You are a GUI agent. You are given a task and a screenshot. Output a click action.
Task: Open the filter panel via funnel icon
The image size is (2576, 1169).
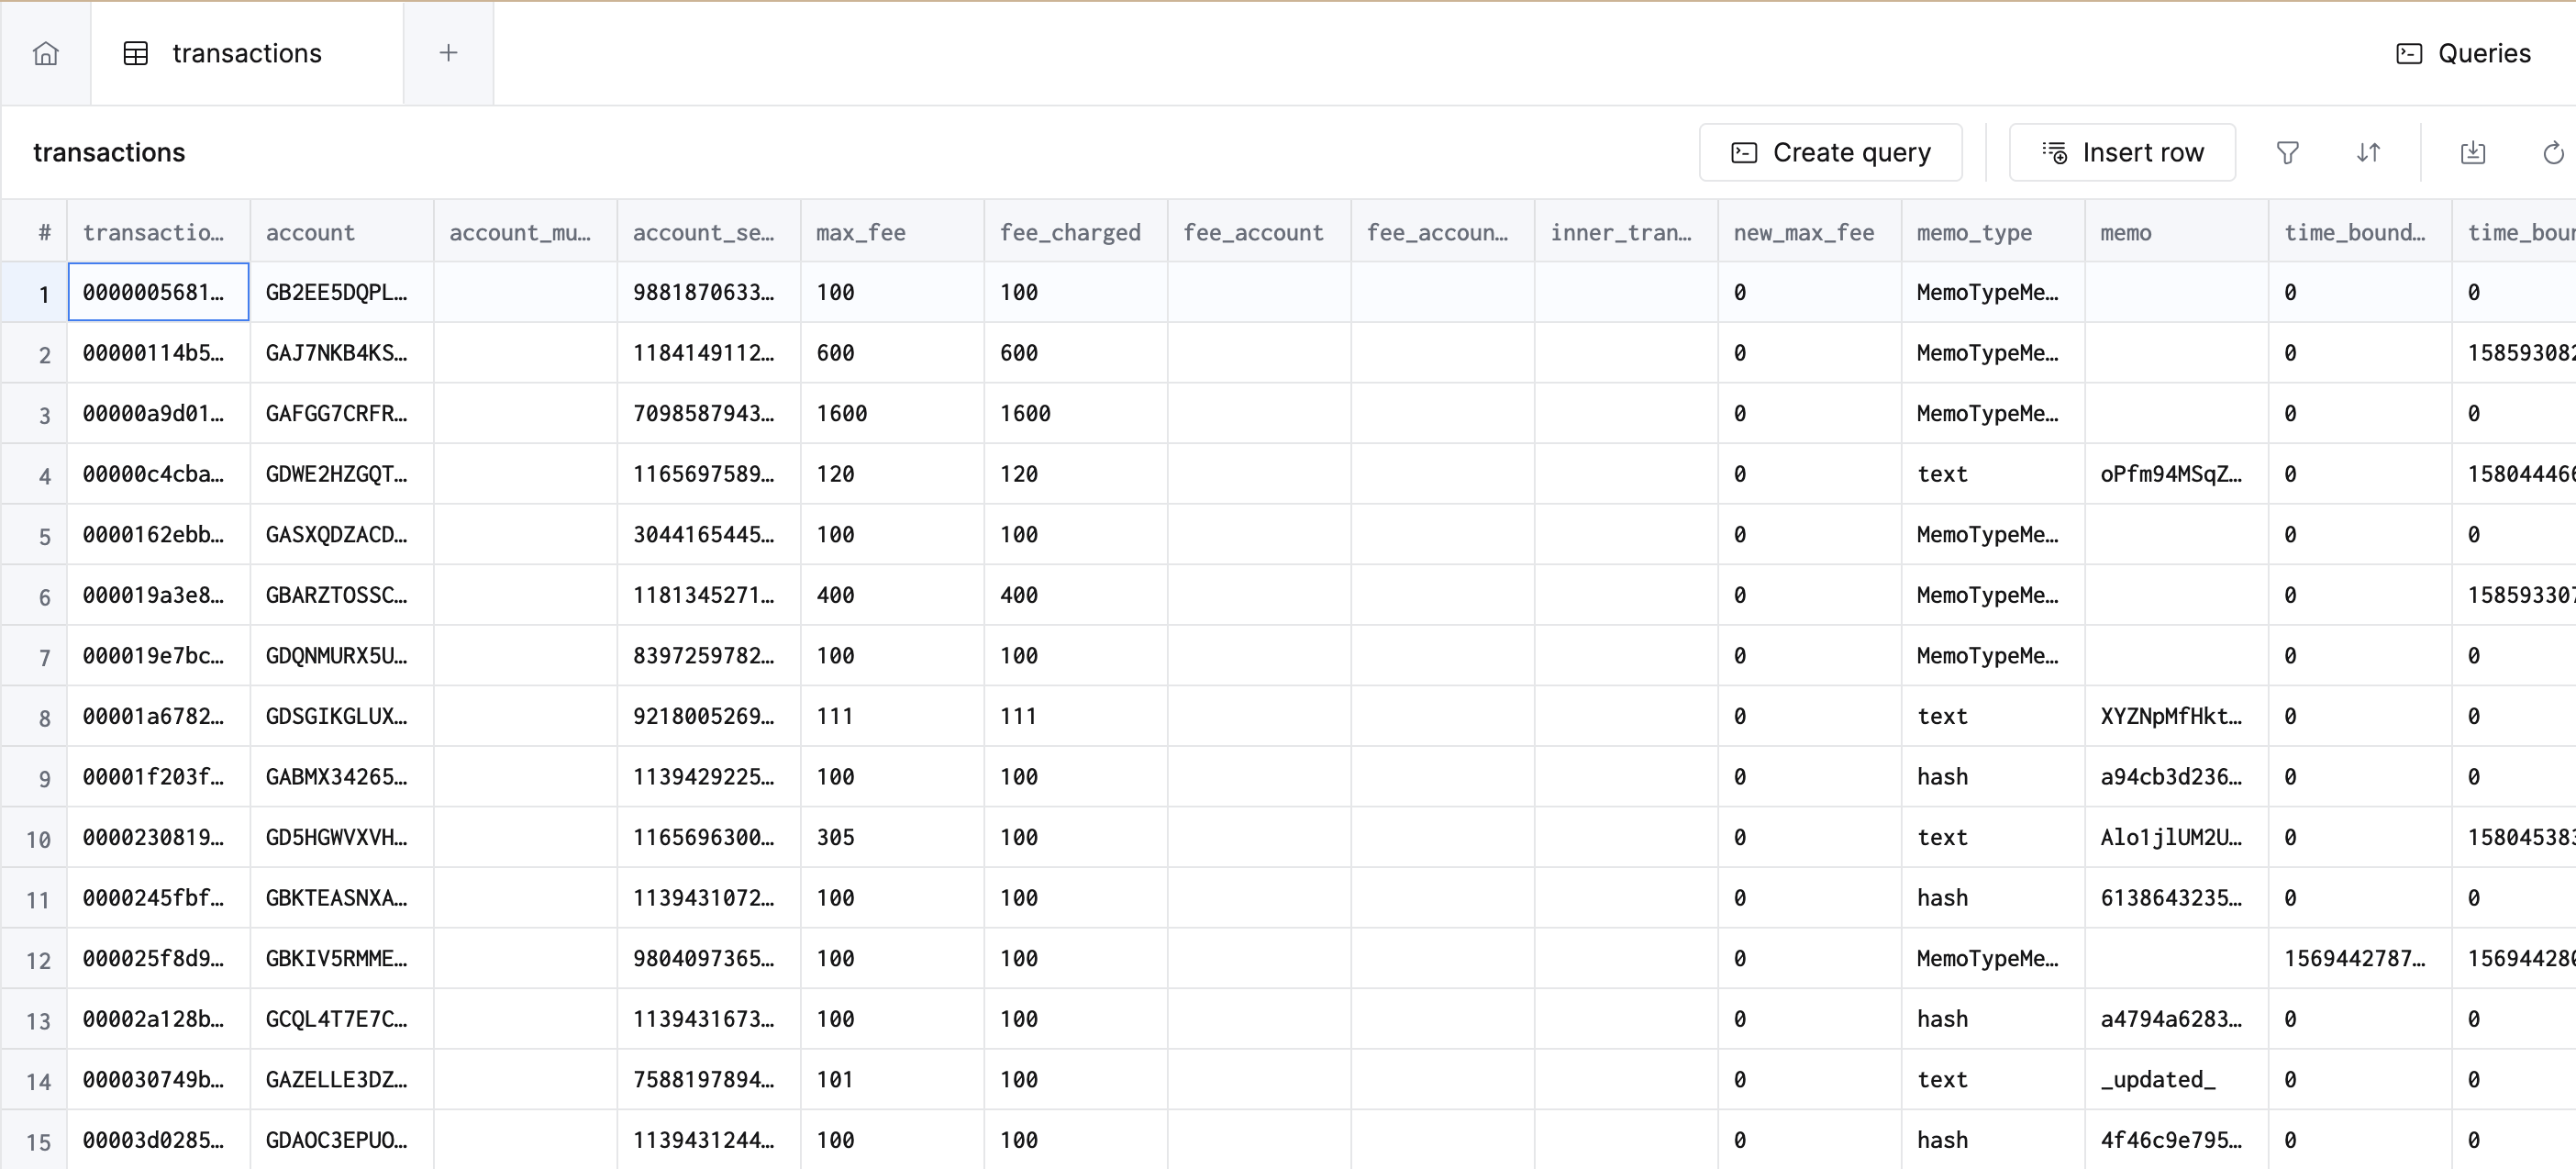(x=2288, y=152)
